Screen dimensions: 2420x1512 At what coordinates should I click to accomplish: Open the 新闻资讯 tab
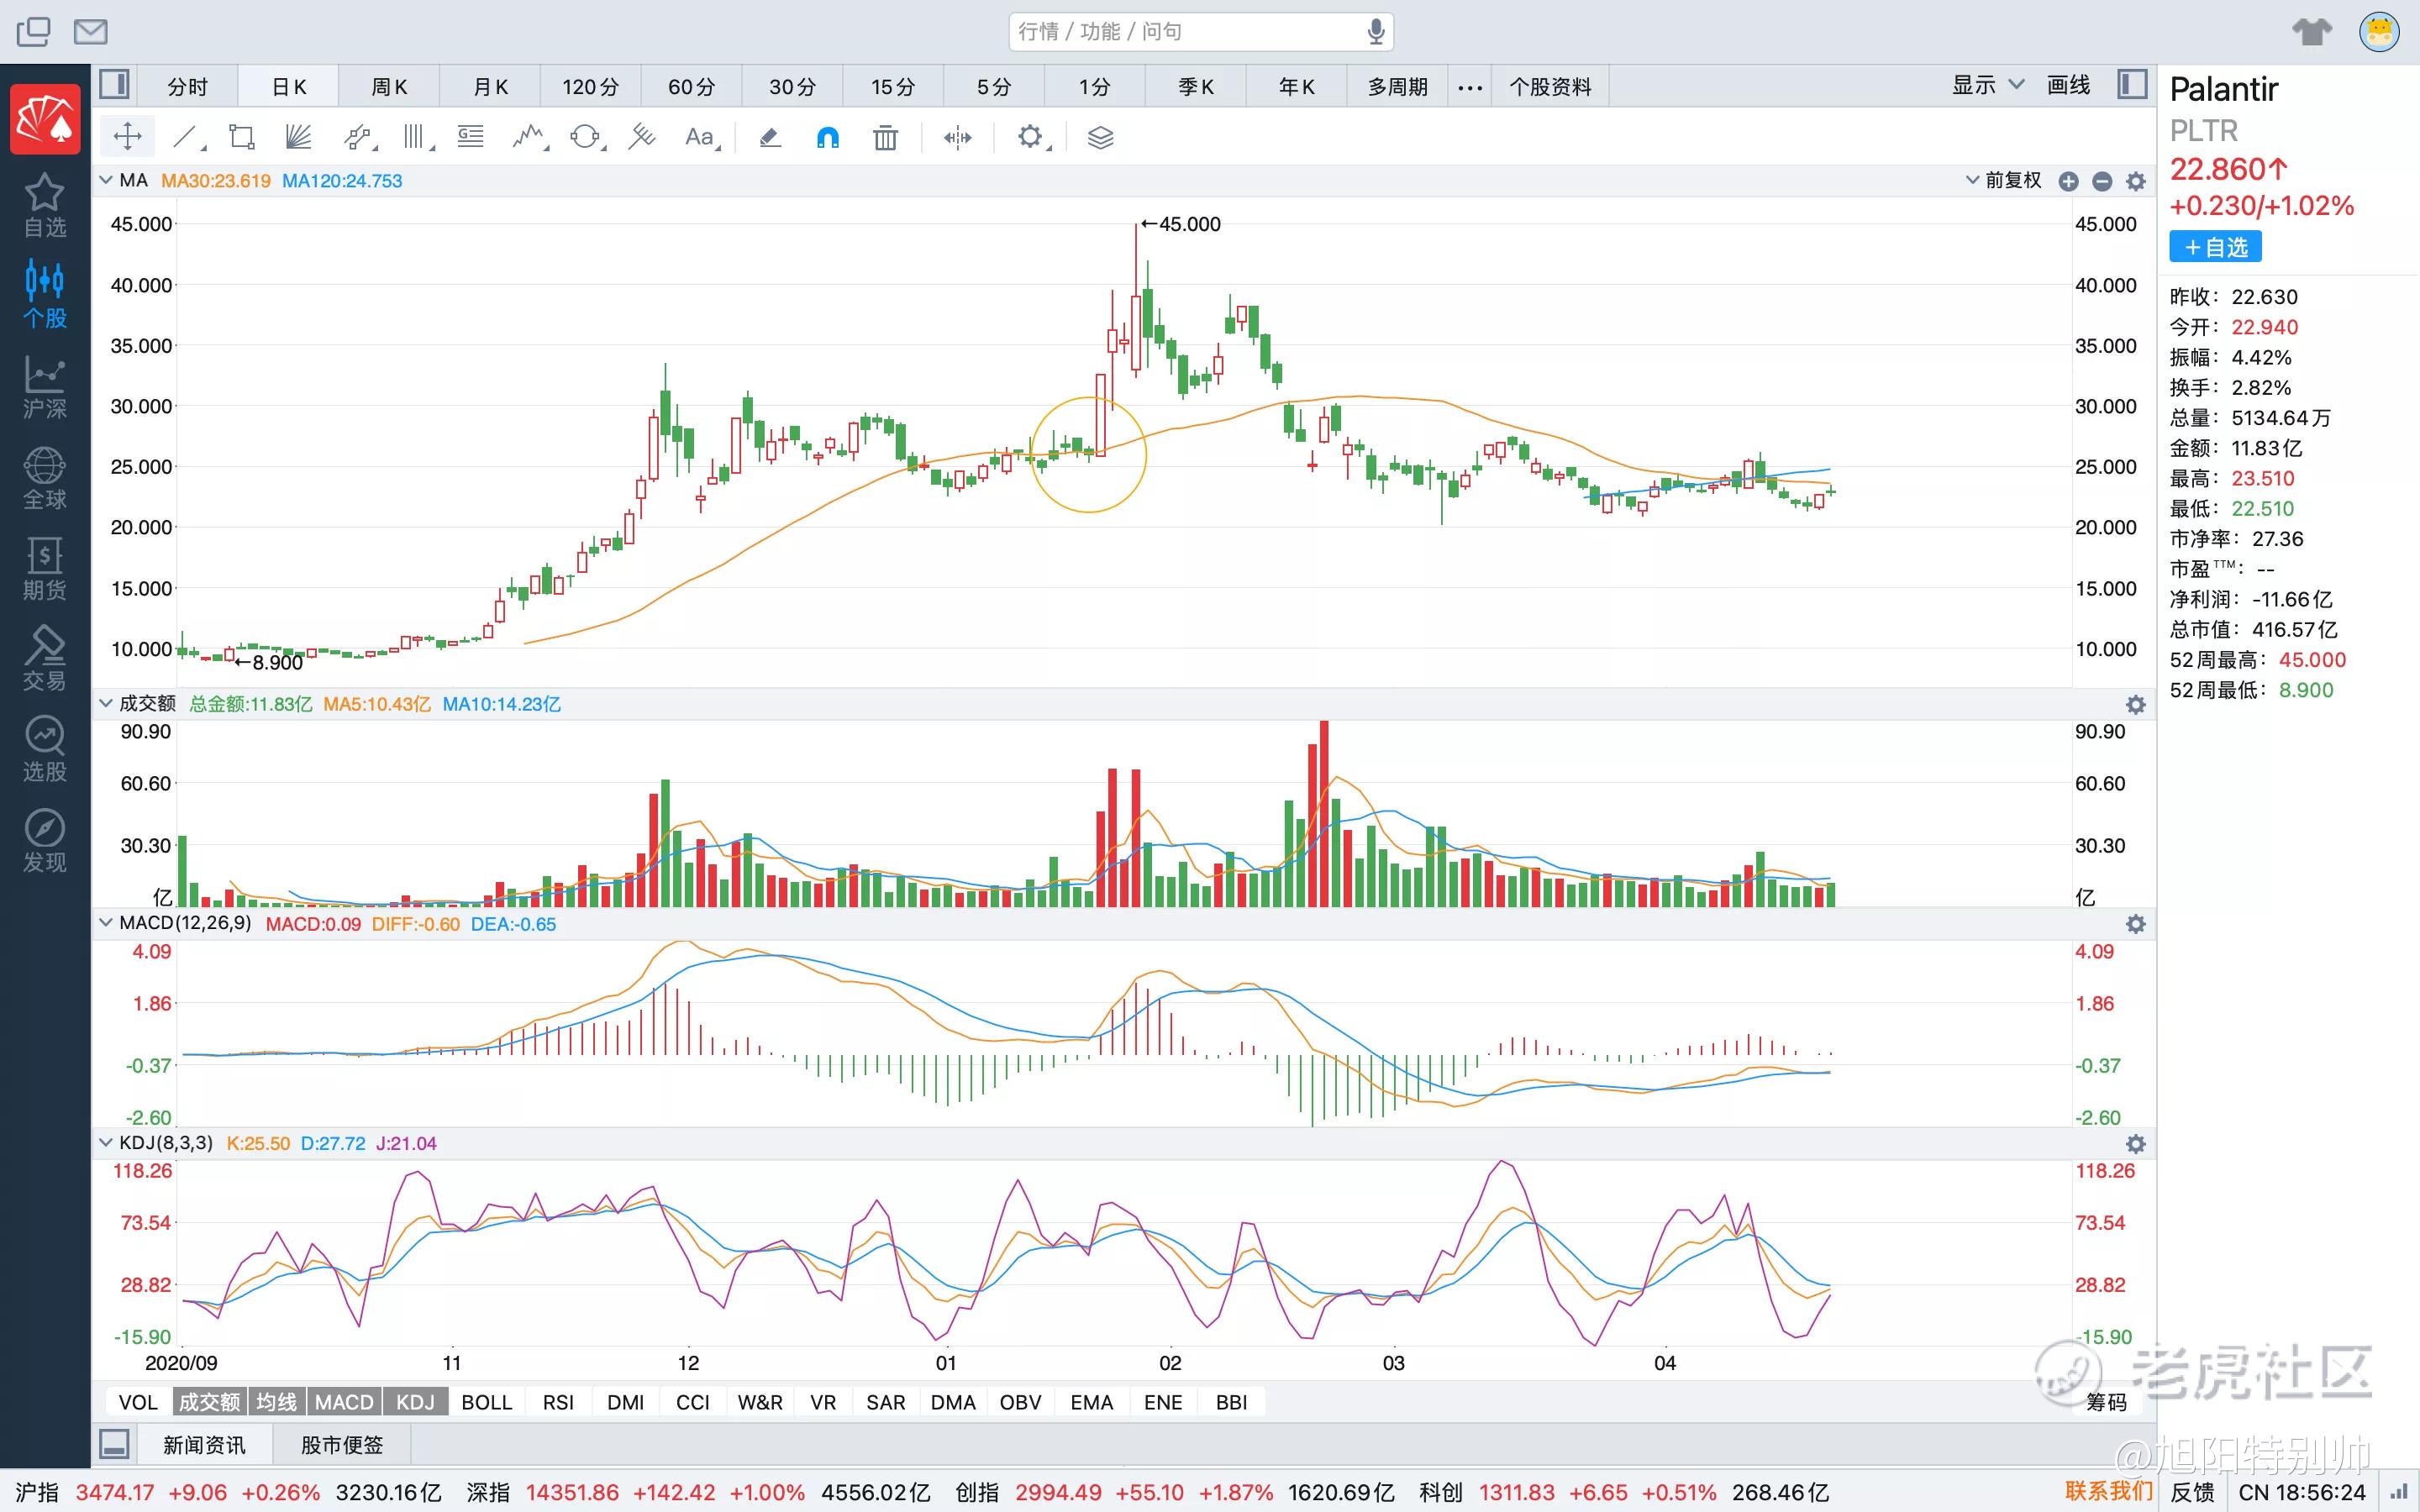(x=204, y=1445)
